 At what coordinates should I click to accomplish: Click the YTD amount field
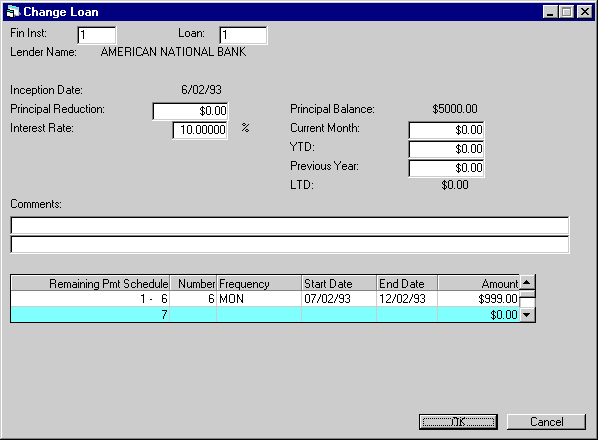[x=446, y=149]
